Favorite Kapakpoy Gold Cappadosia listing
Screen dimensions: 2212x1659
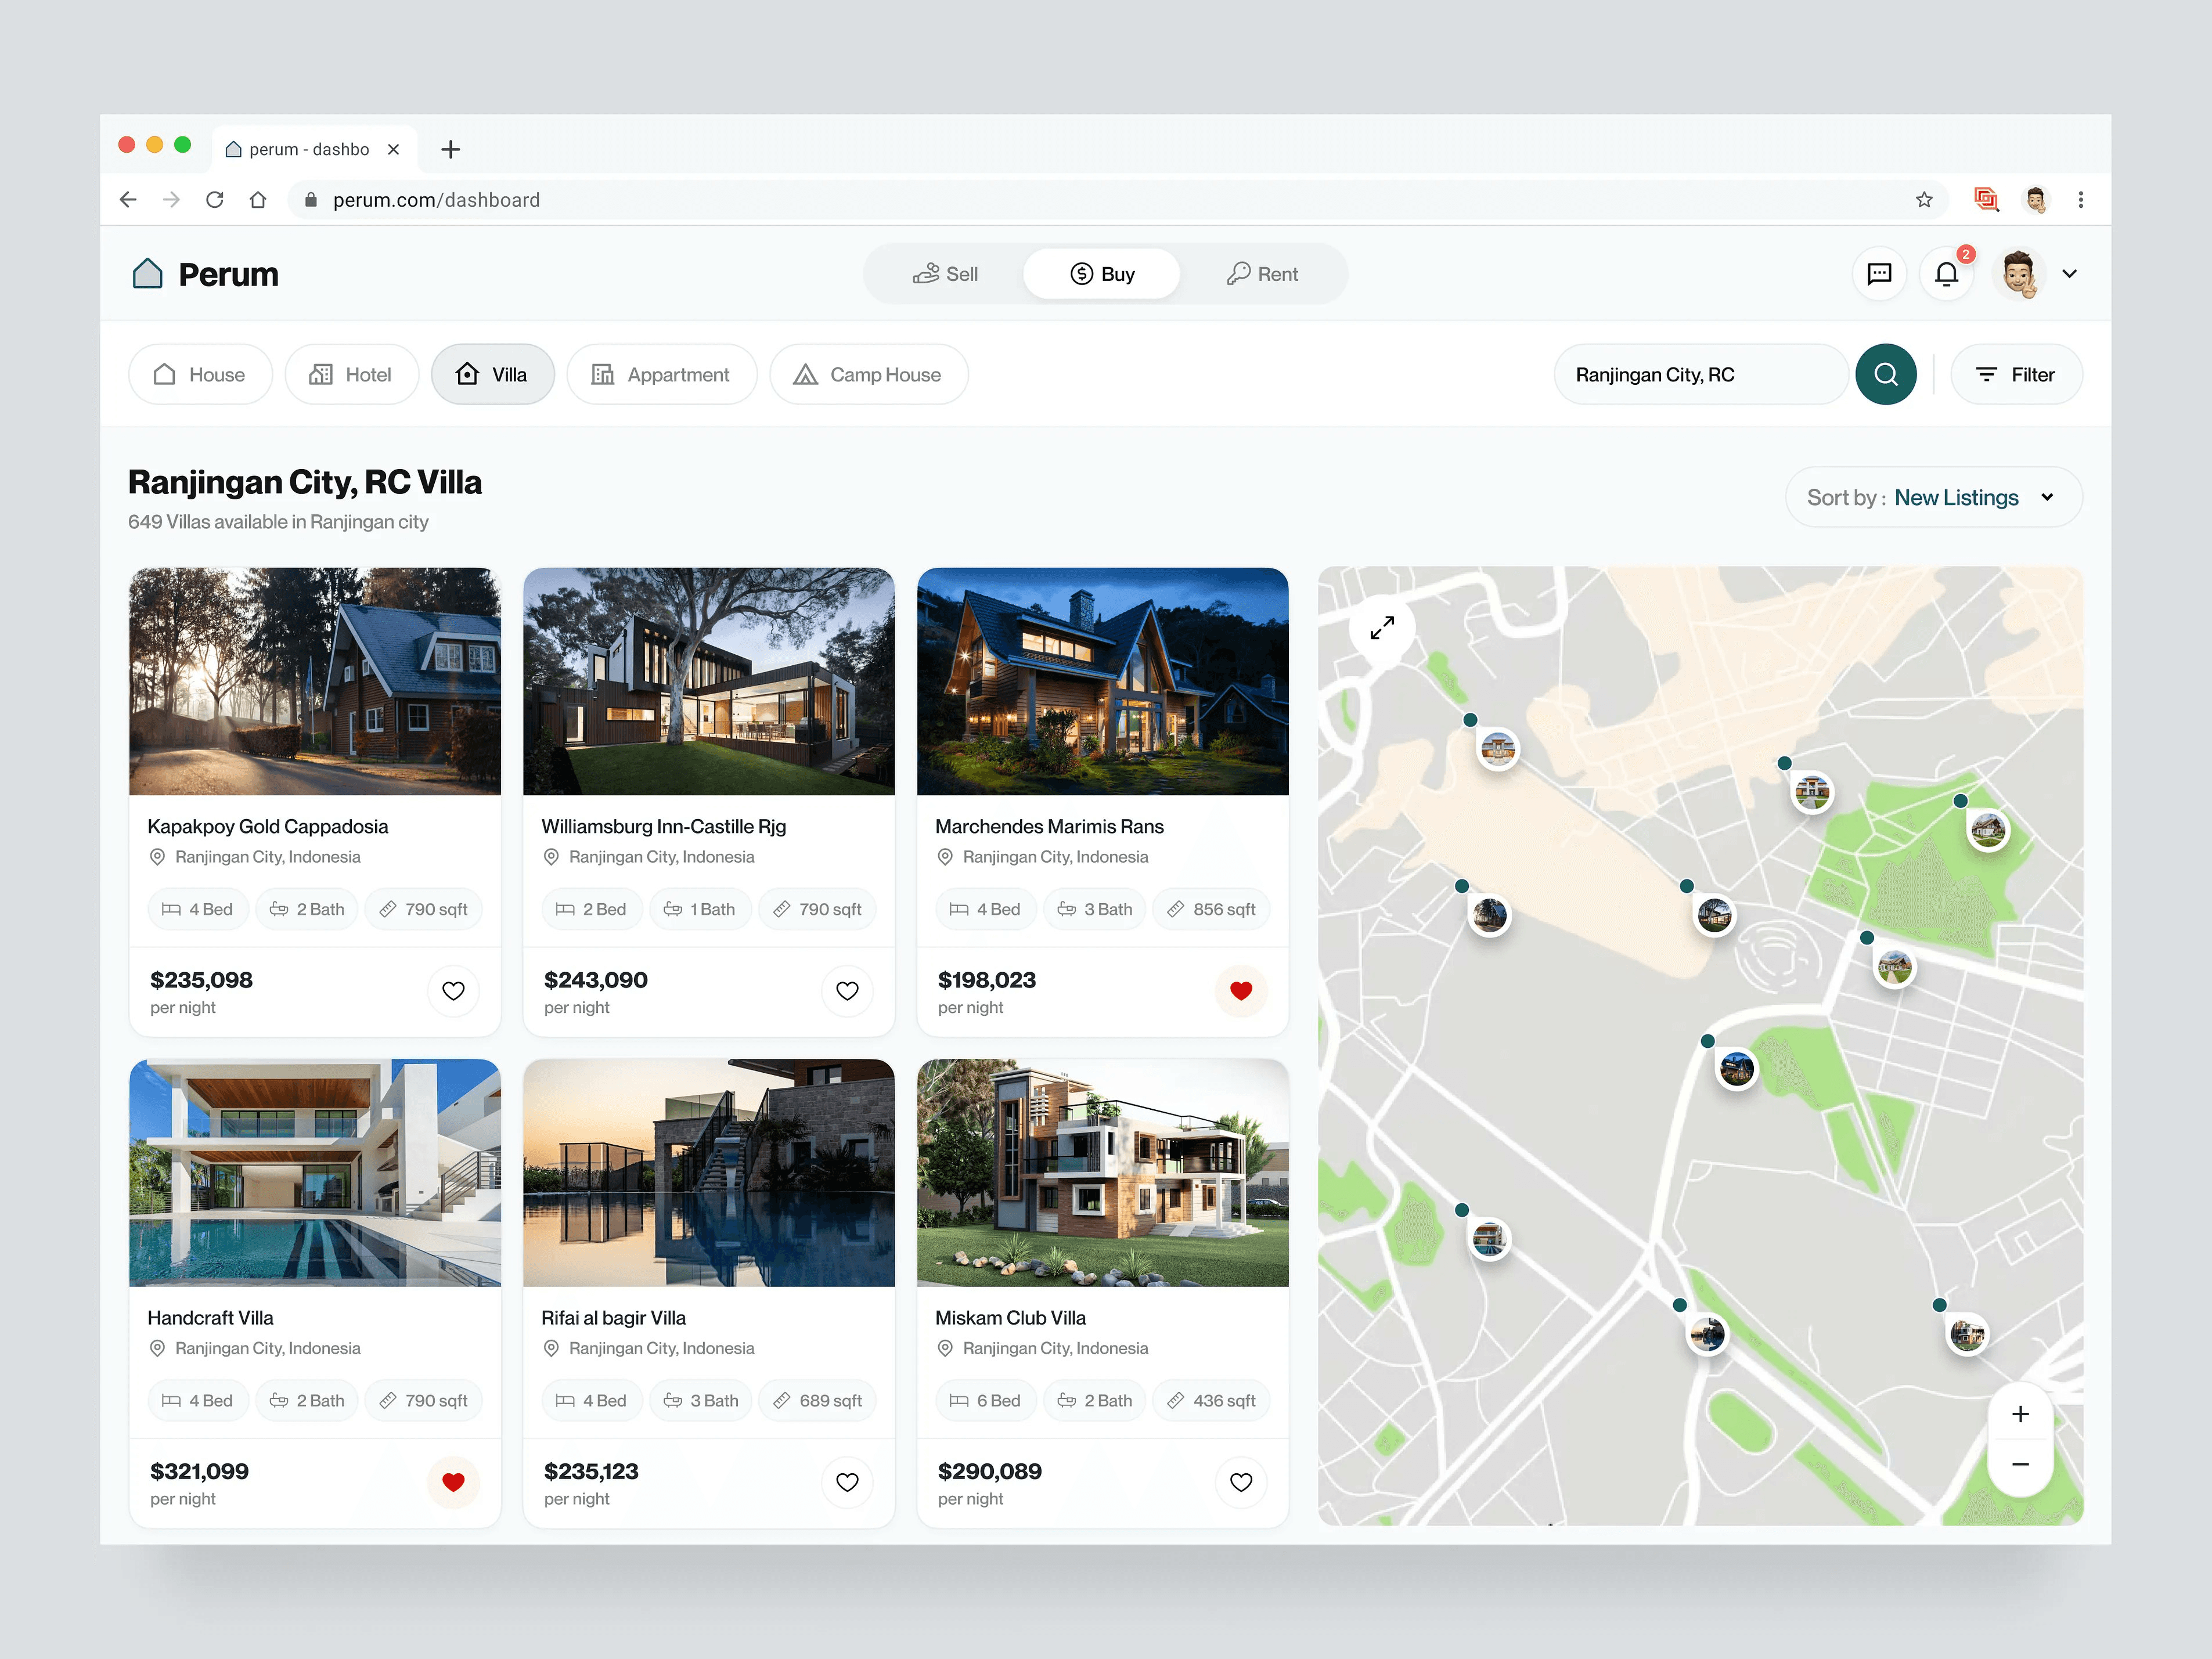(453, 990)
